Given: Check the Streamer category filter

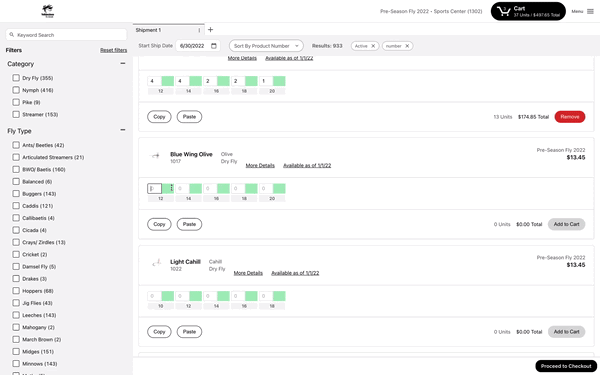Looking at the screenshot, I should point(16,114).
